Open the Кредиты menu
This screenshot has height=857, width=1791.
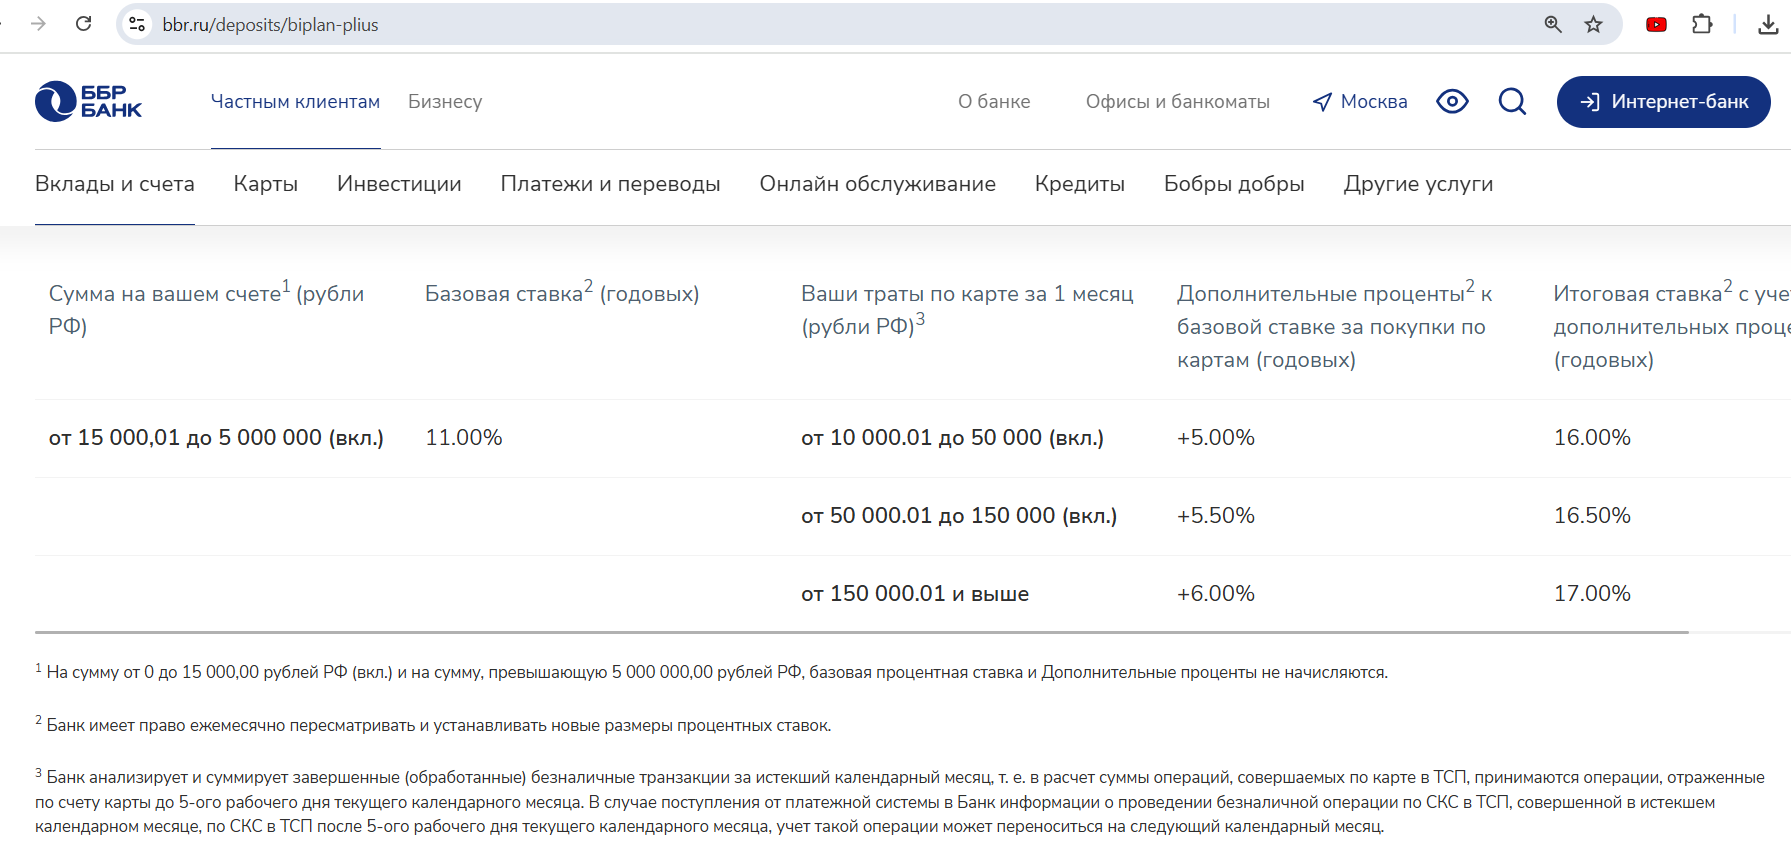click(1080, 184)
